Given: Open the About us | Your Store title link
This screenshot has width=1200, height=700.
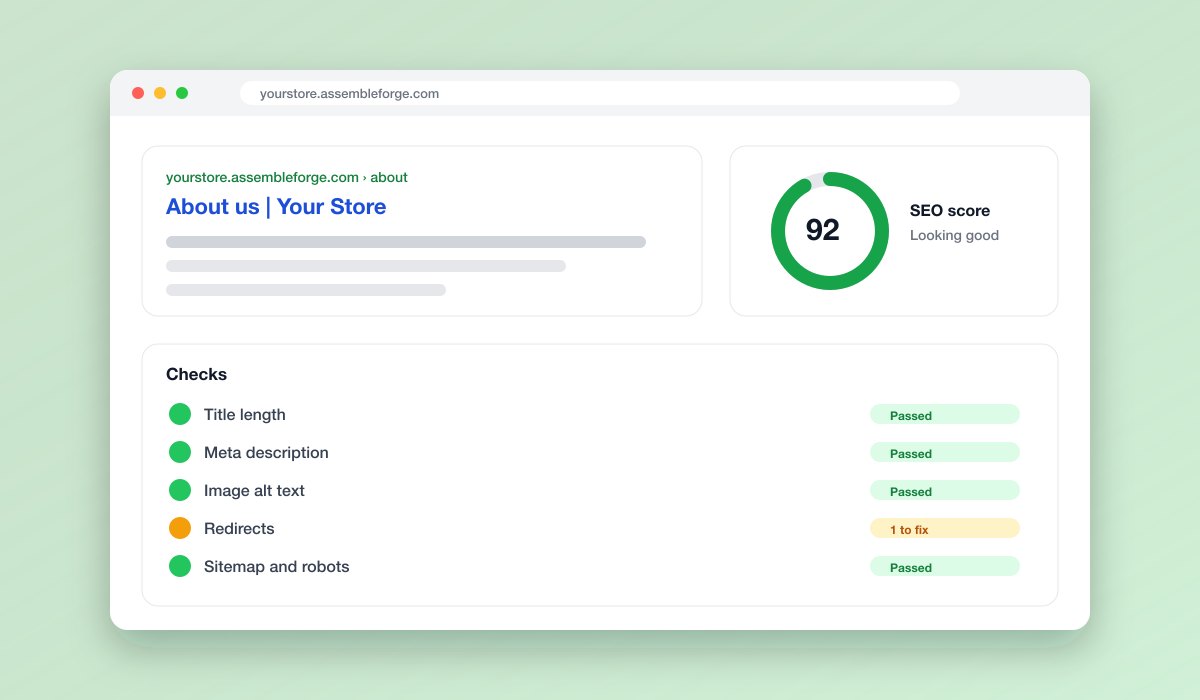Looking at the screenshot, I should pyautogui.click(x=276, y=207).
